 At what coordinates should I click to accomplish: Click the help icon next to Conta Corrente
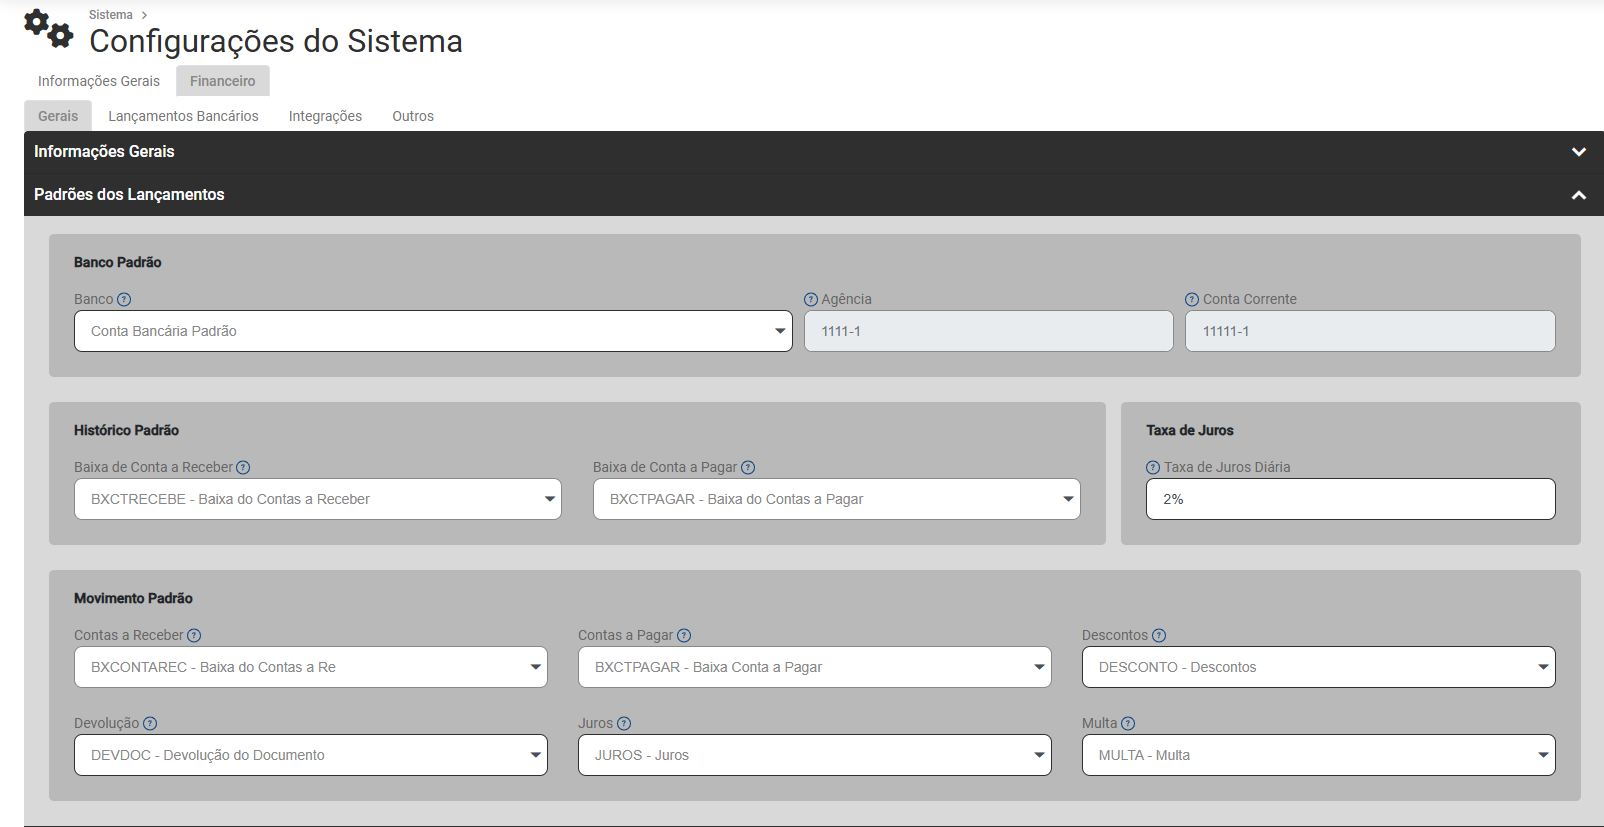coord(1192,300)
